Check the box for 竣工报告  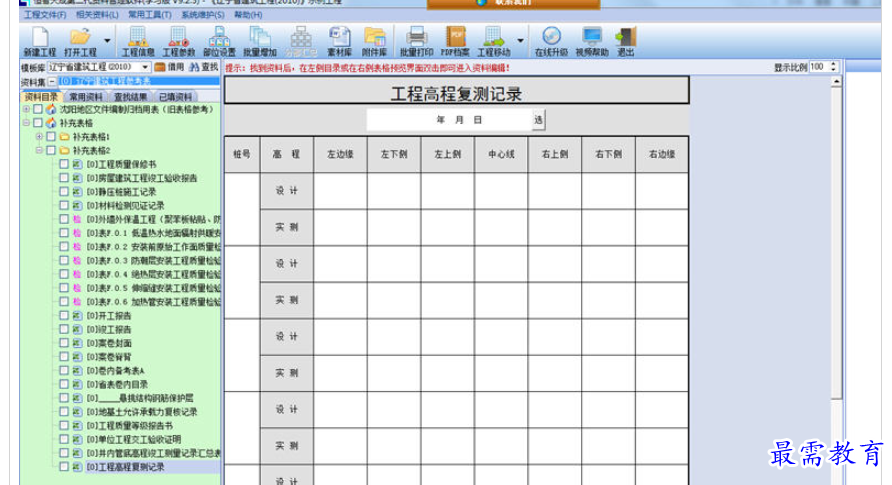coord(64,329)
